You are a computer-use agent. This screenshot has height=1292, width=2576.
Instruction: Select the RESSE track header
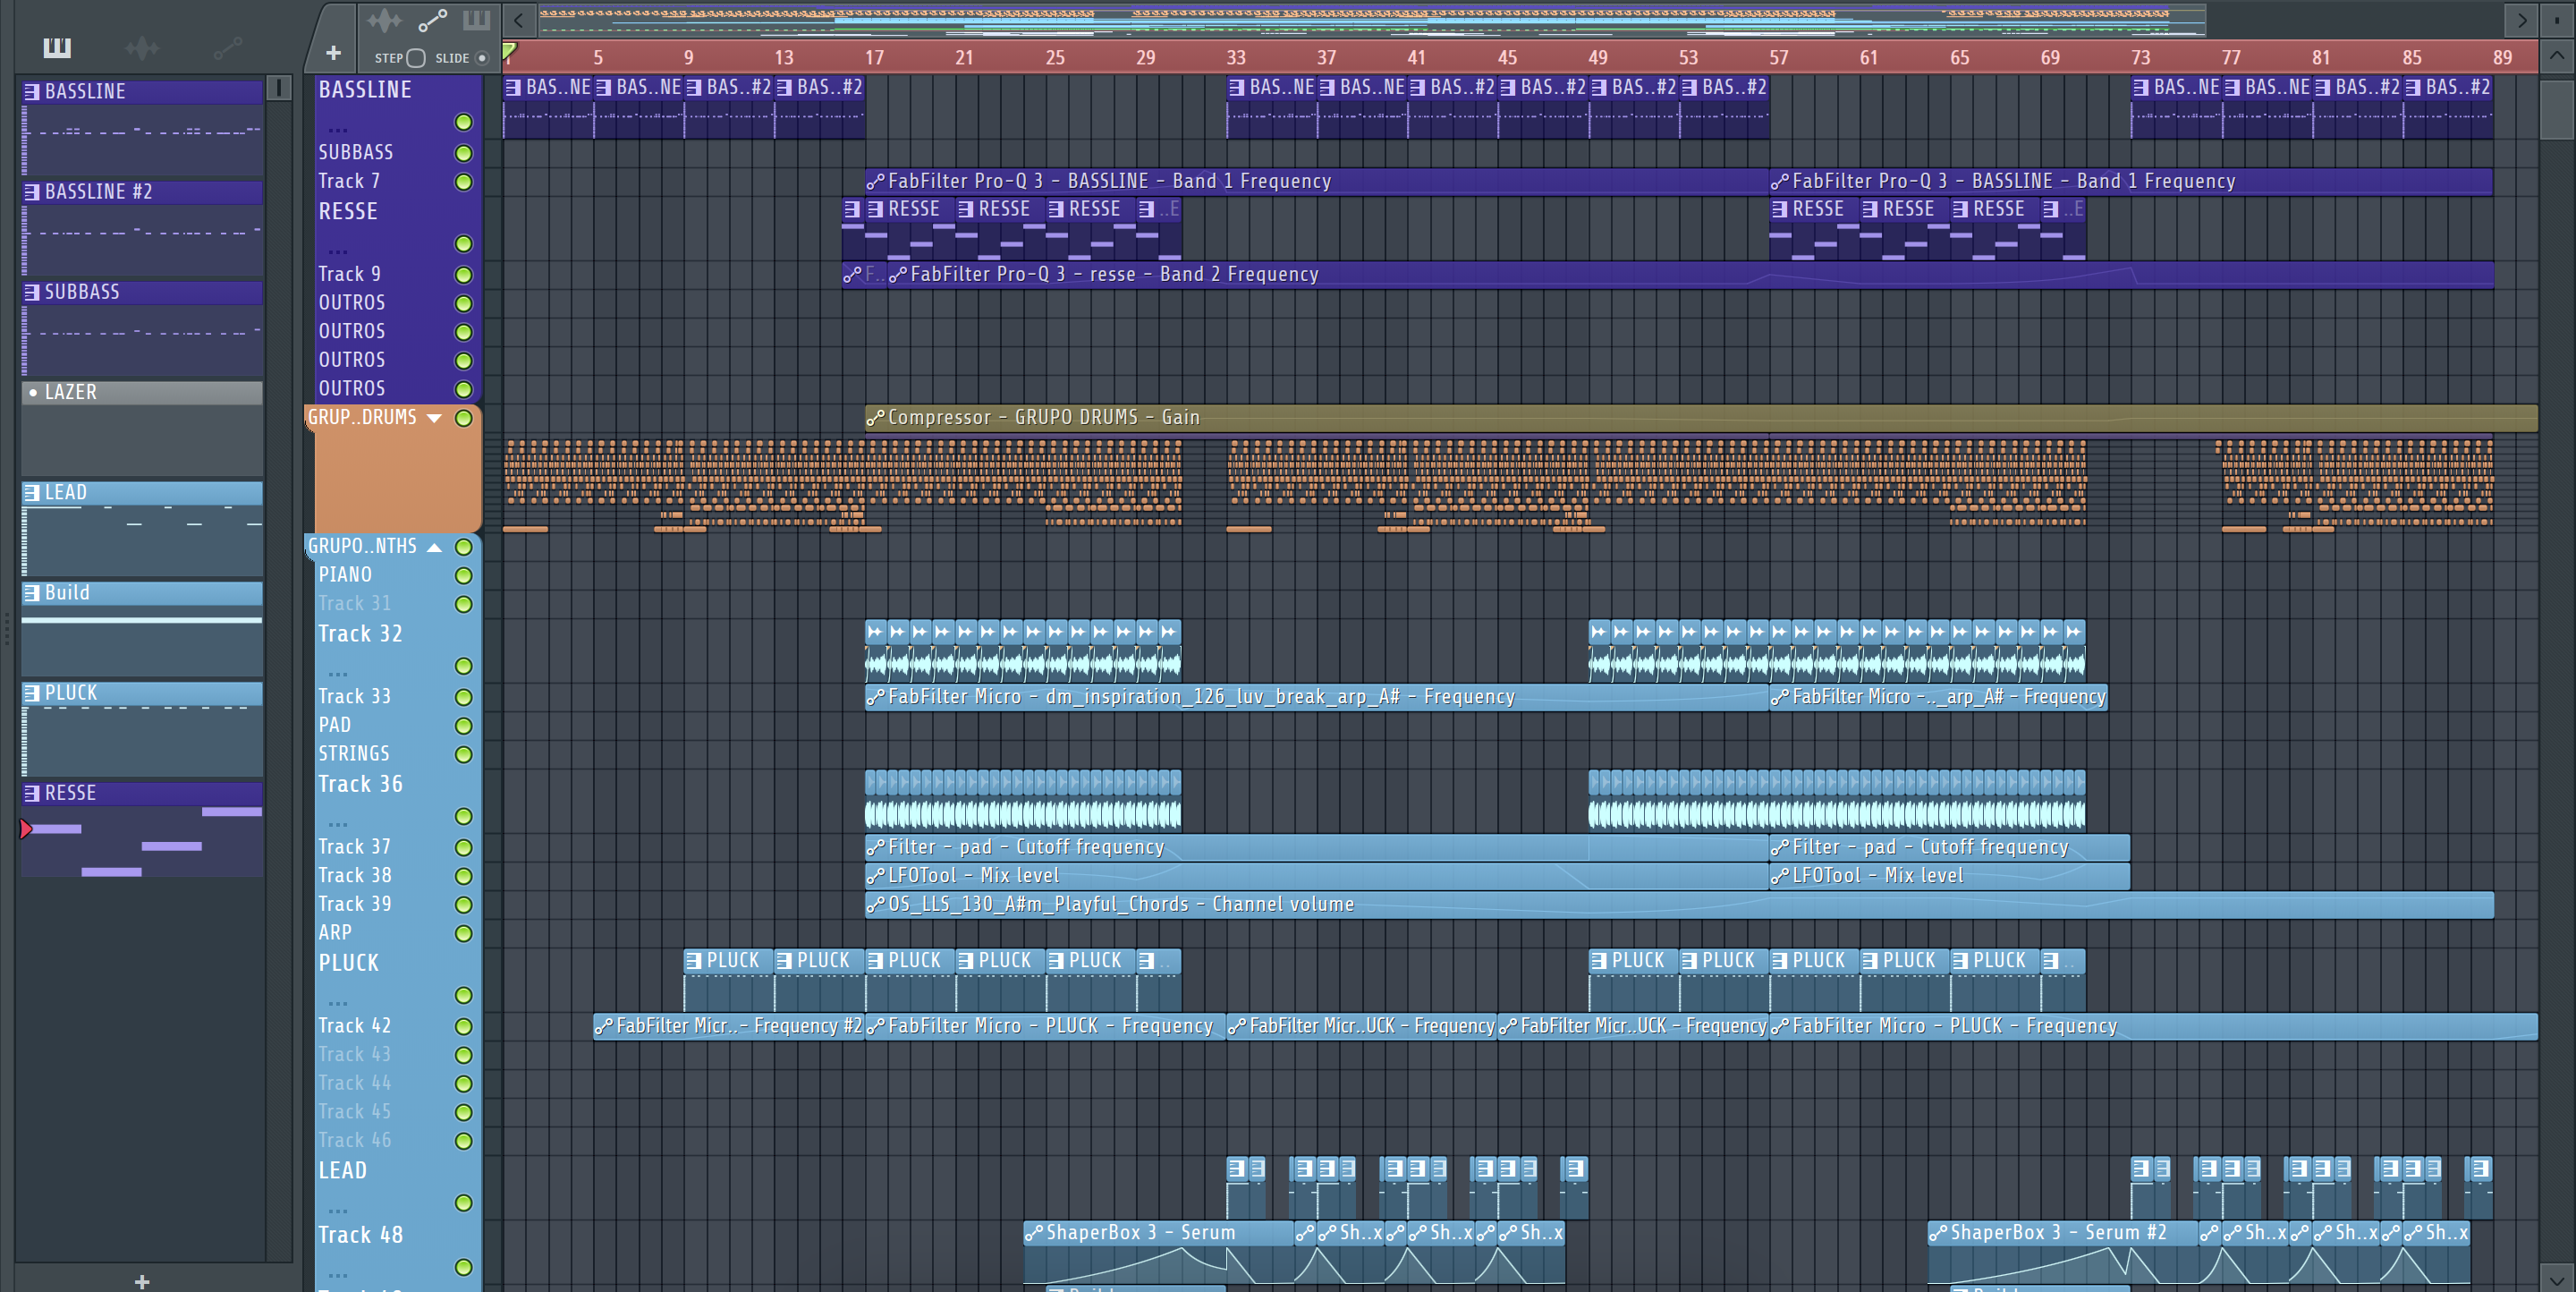[x=398, y=227]
